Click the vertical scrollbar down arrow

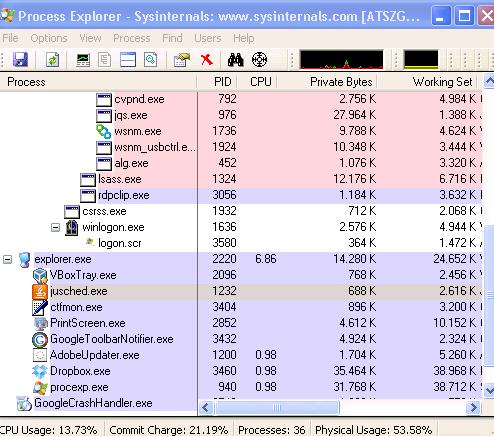click(x=489, y=389)
